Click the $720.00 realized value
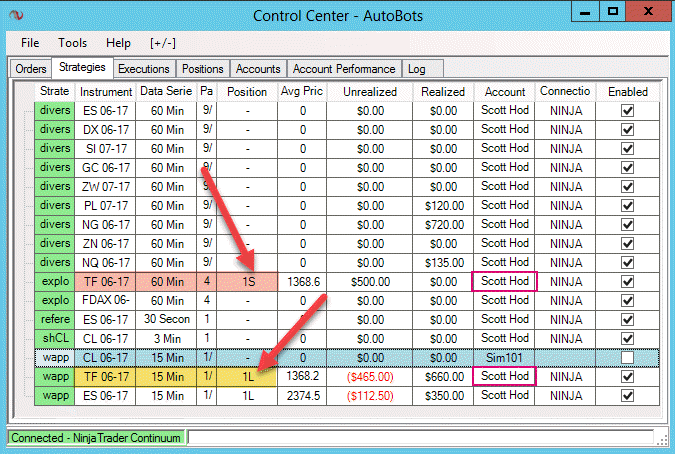 [443, 225]
